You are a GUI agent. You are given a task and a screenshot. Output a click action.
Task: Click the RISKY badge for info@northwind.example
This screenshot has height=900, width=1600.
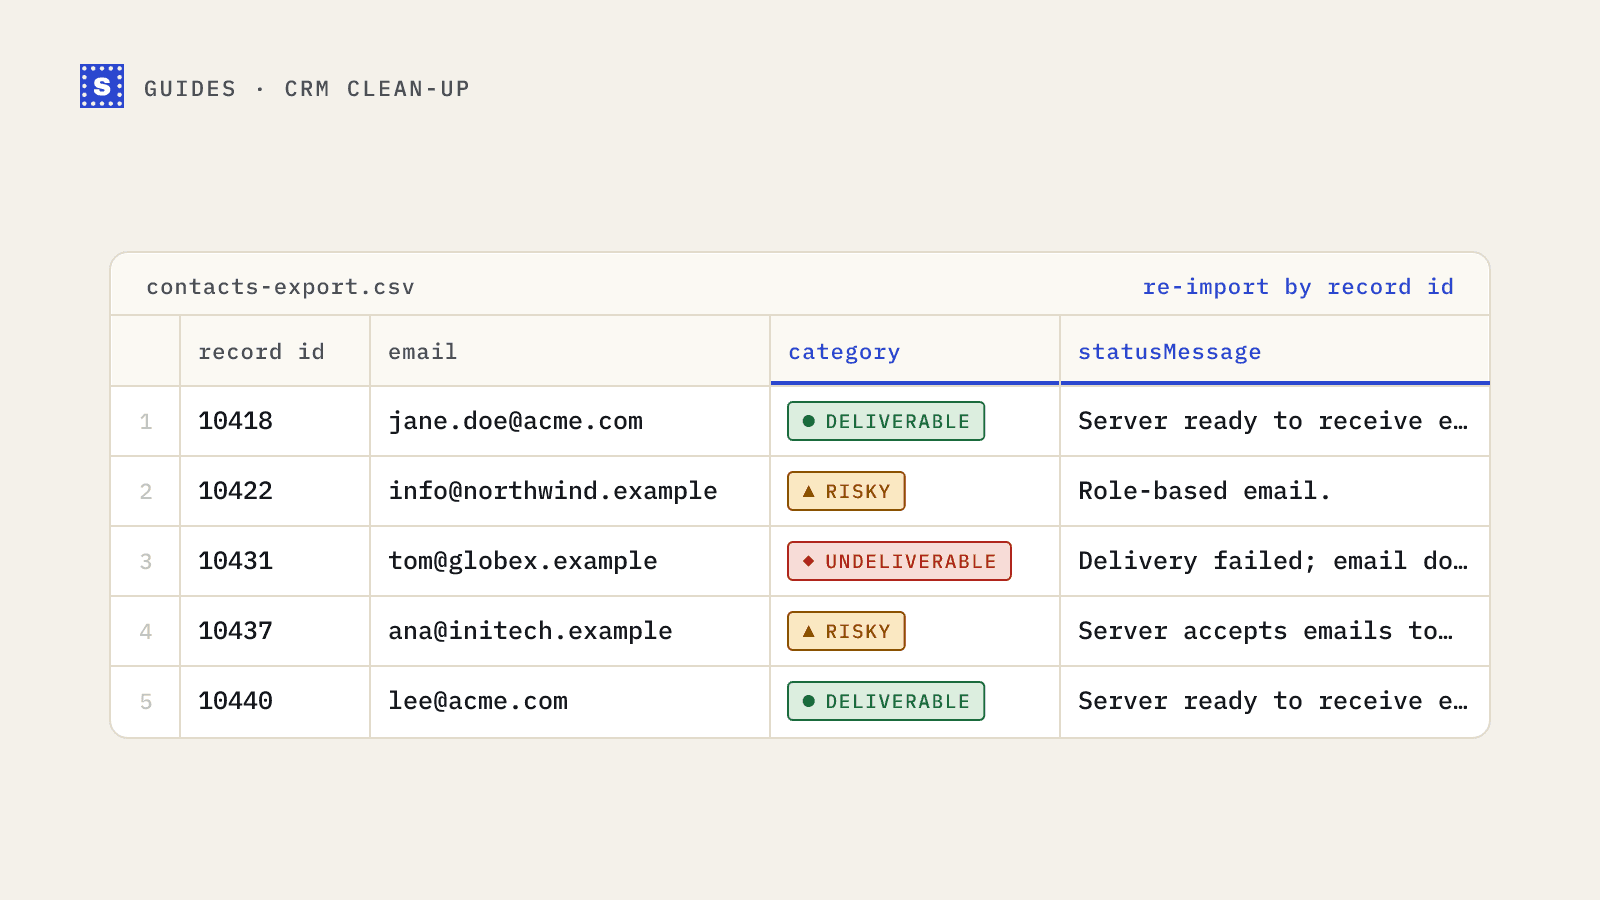pyautogui.click(x=846, y=491)
